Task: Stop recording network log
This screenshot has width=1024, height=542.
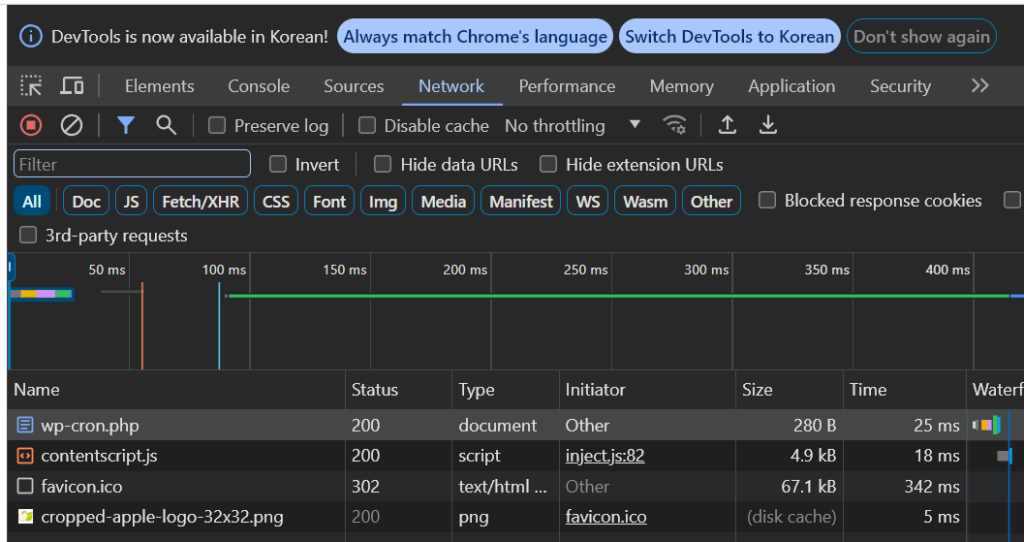Action: (x=31, y=125)
